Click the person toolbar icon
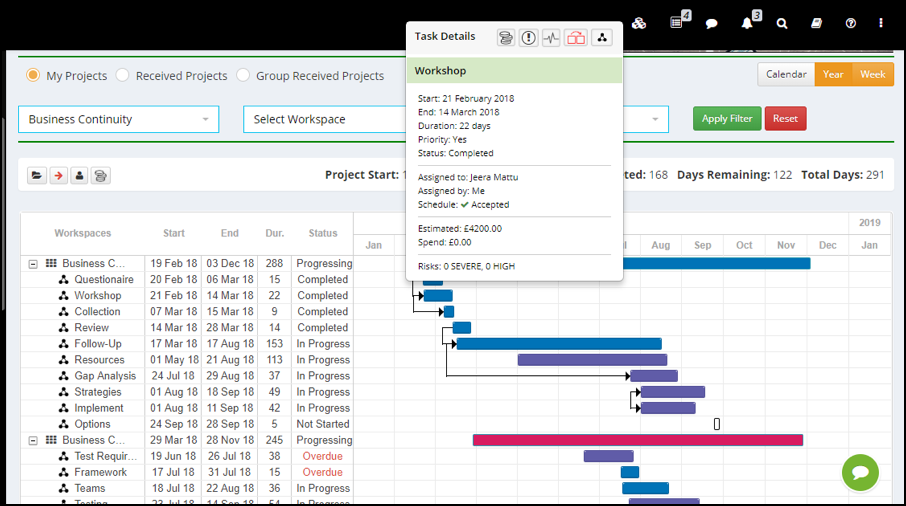 79,175
